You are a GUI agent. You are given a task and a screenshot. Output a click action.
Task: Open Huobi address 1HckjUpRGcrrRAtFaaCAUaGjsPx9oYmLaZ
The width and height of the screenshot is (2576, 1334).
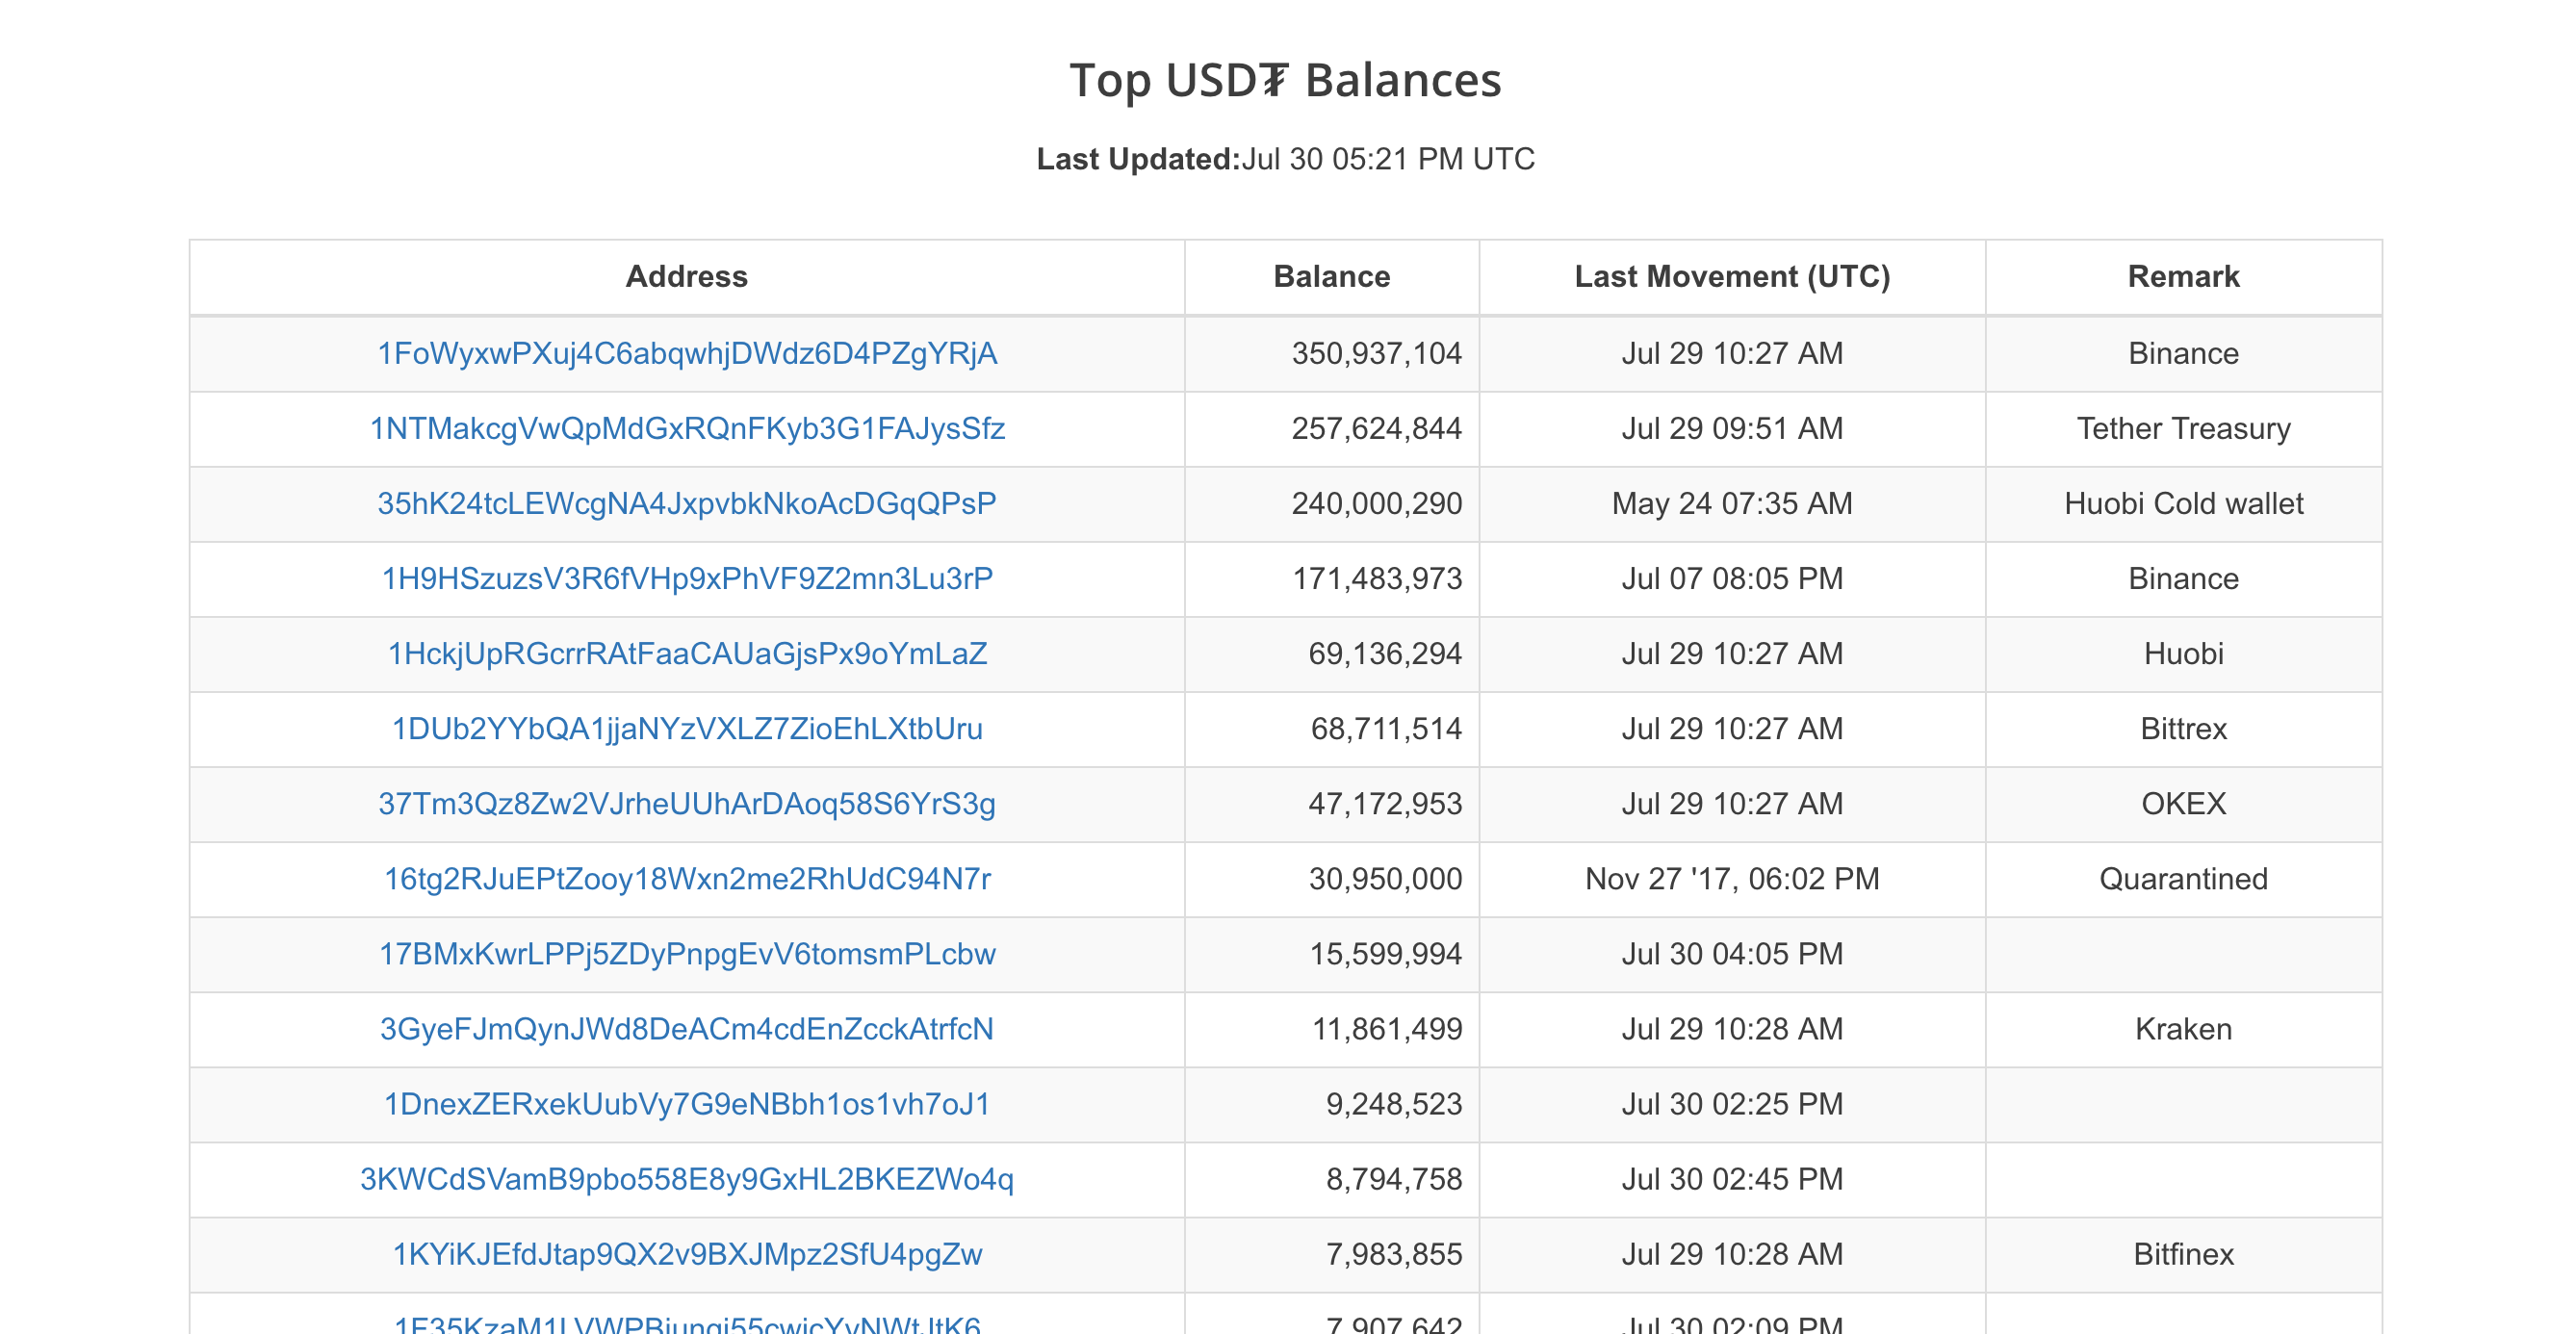pyautogui.click(x=687, y=654)
